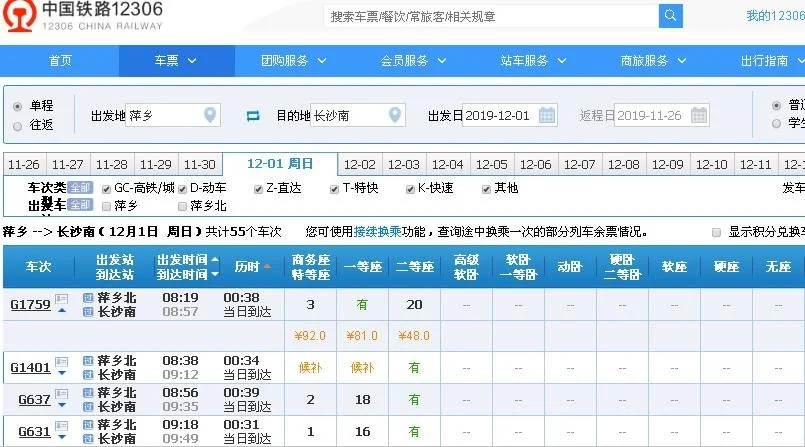Click the blue search magnifier button
Image resolution: width=805 pixels, height=447 pixels.
pos(670,16)
